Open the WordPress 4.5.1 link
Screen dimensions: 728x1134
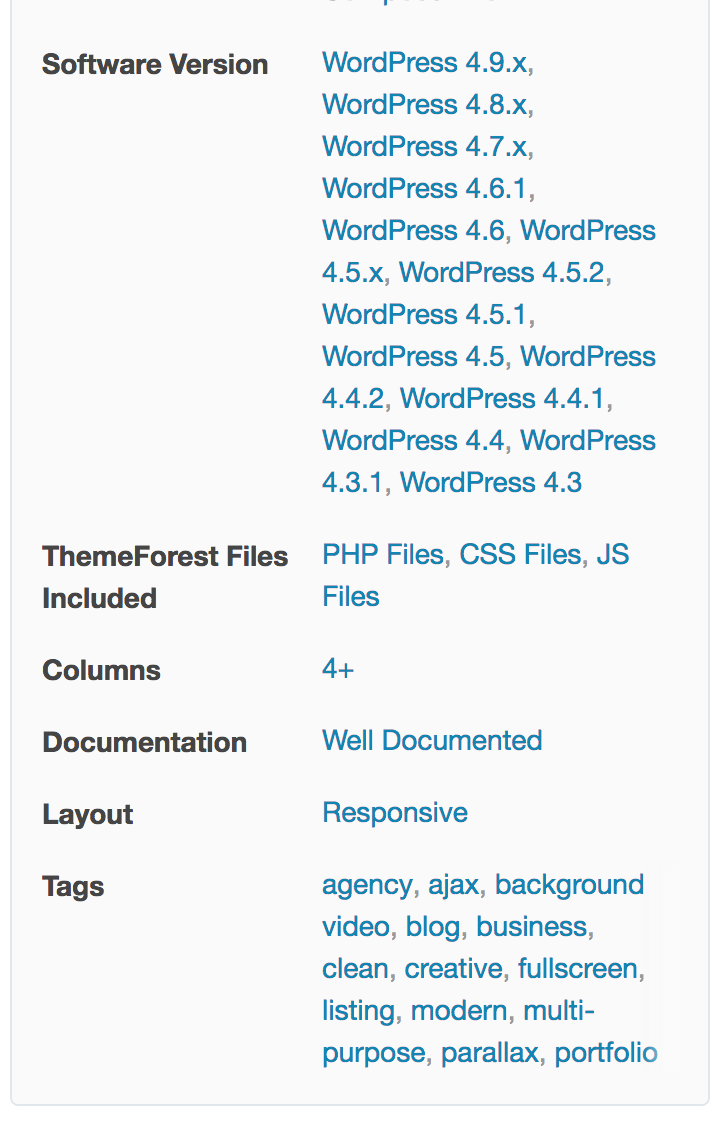[424, 315]
